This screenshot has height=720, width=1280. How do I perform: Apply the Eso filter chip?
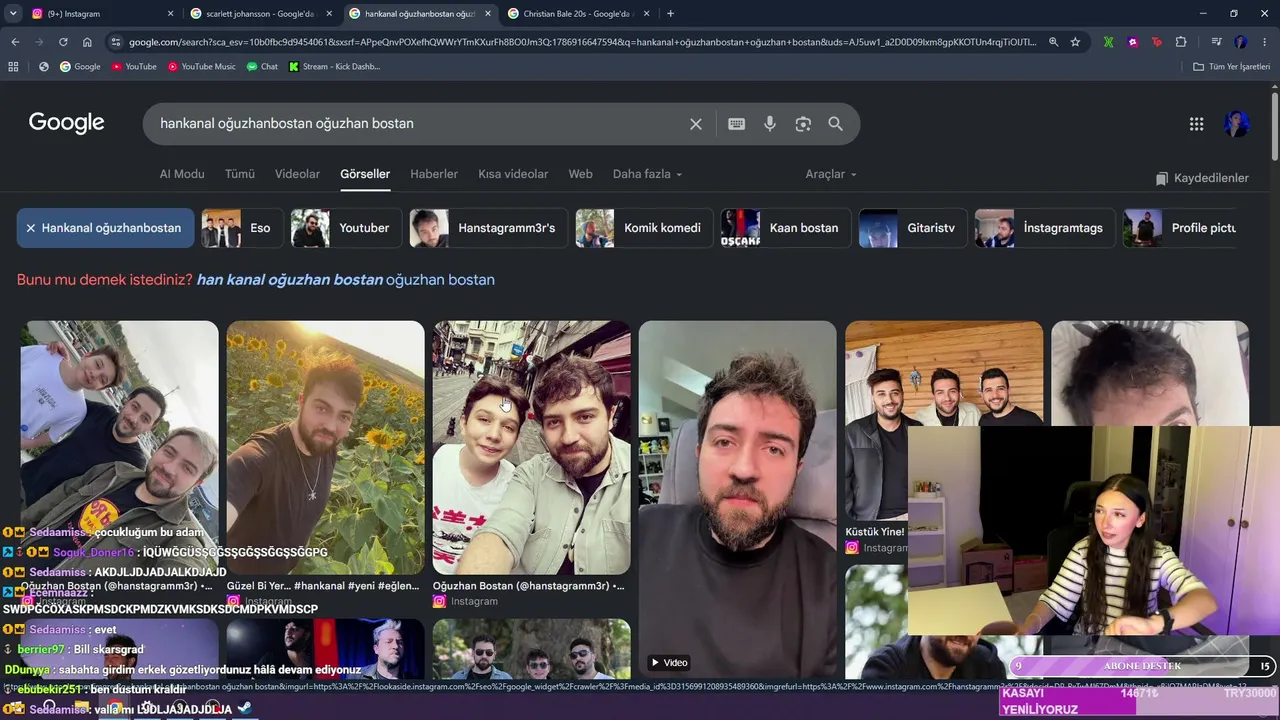click(x=243, y=228)
